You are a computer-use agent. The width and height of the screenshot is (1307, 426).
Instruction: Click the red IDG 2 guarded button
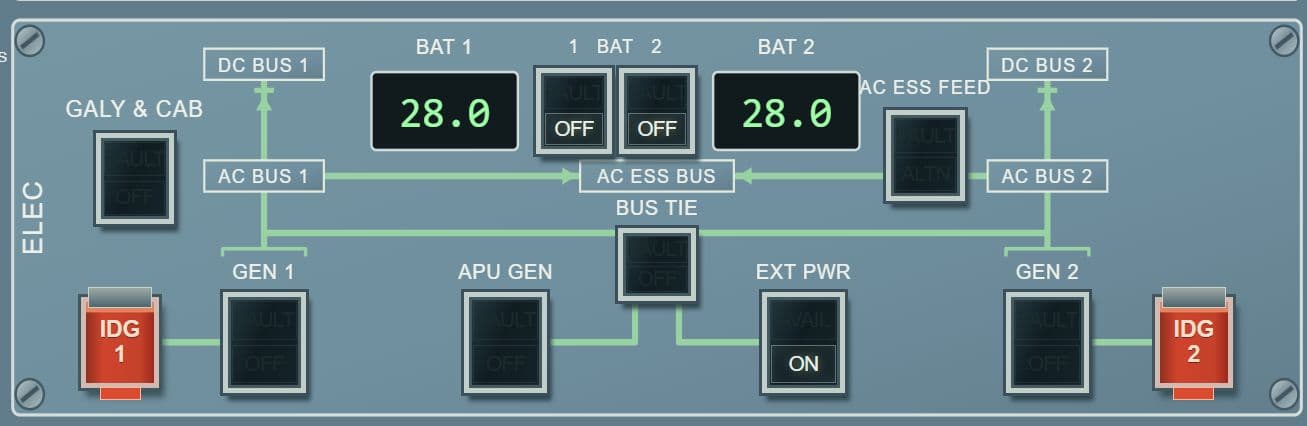pyautogui.click(x=1193, y=343)
